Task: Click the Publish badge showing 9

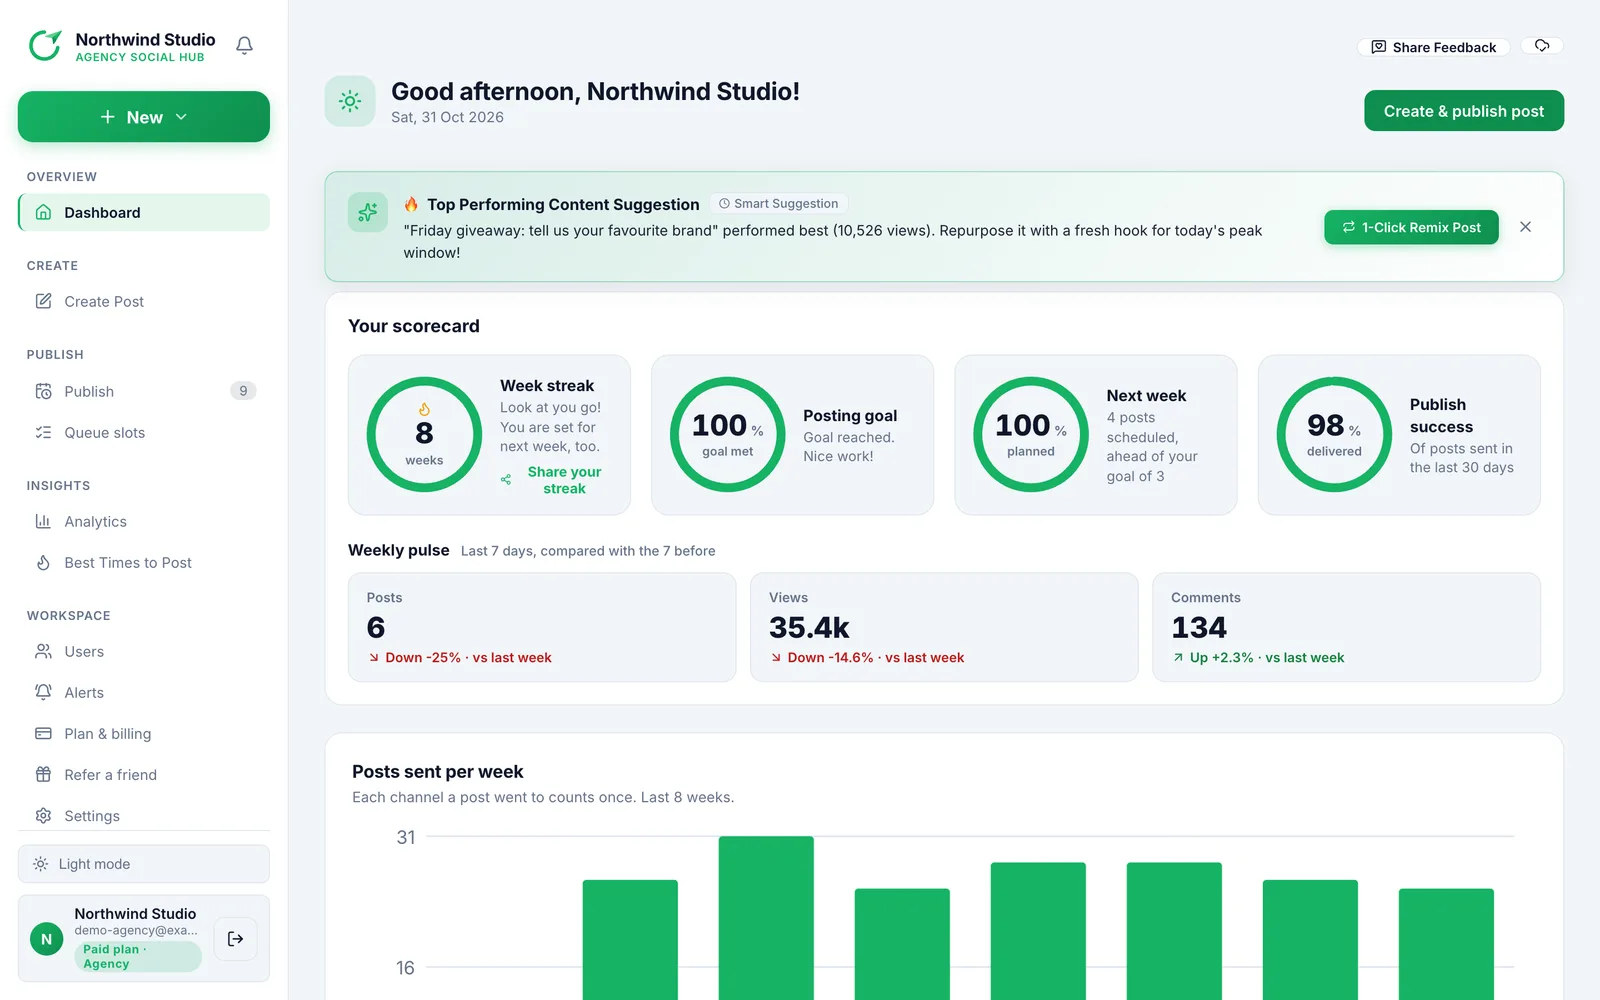Action: (243, 391)
